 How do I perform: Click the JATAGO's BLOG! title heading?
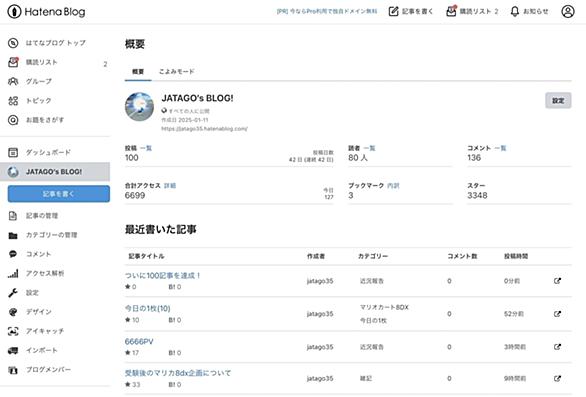click(197, 98)
